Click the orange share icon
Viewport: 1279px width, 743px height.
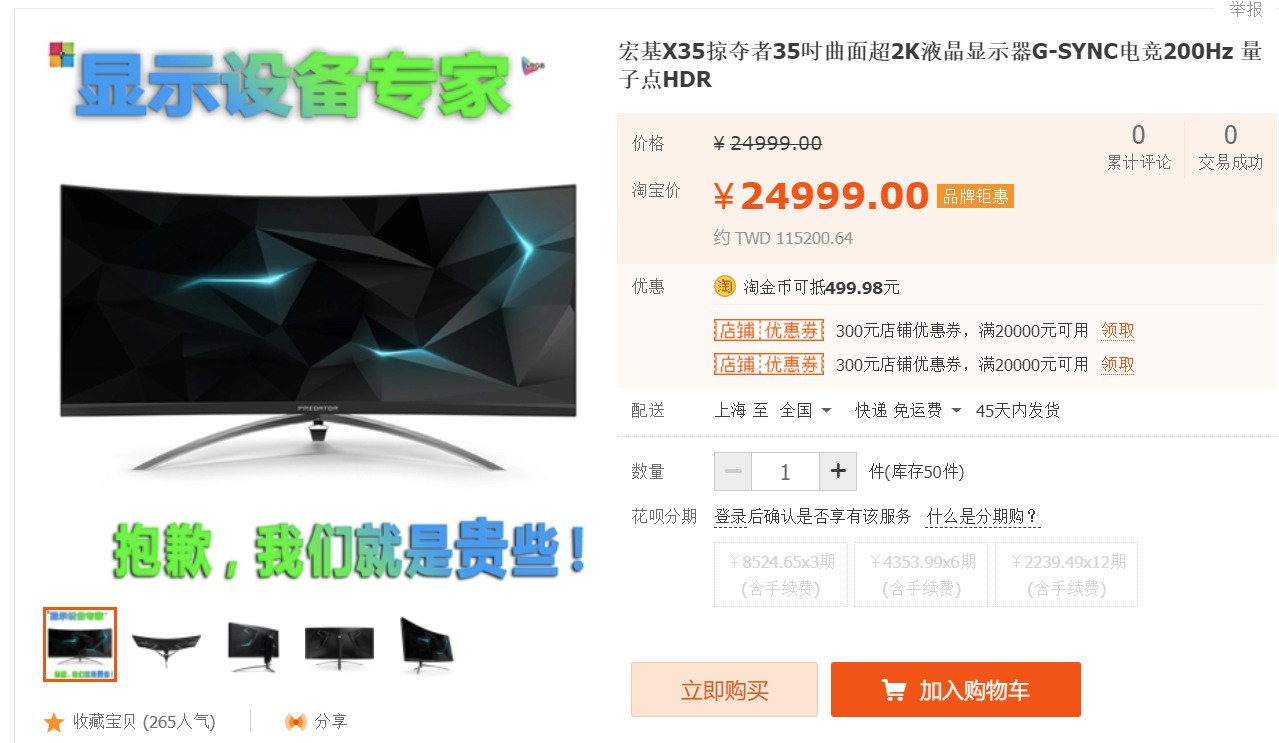tap(295, 721)
